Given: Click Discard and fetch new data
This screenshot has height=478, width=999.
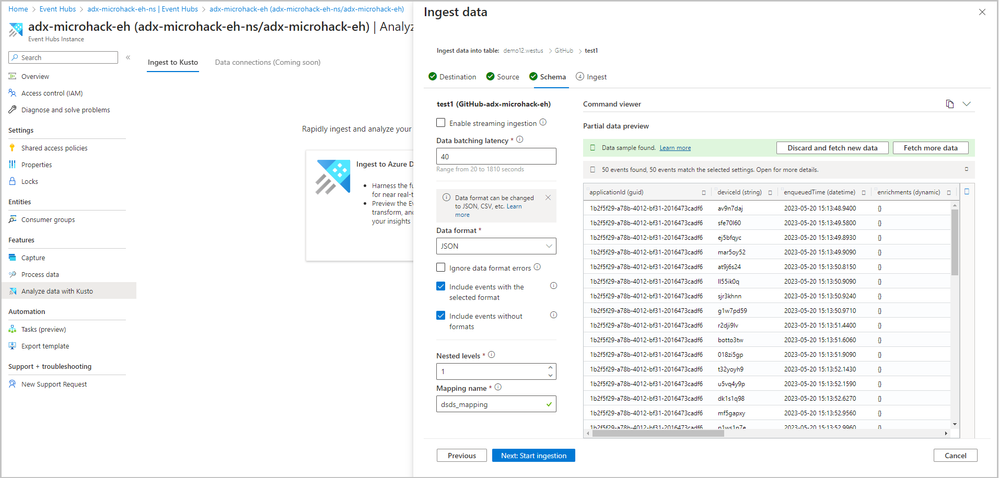Looking at the screenshot, I should pos(832,148).
